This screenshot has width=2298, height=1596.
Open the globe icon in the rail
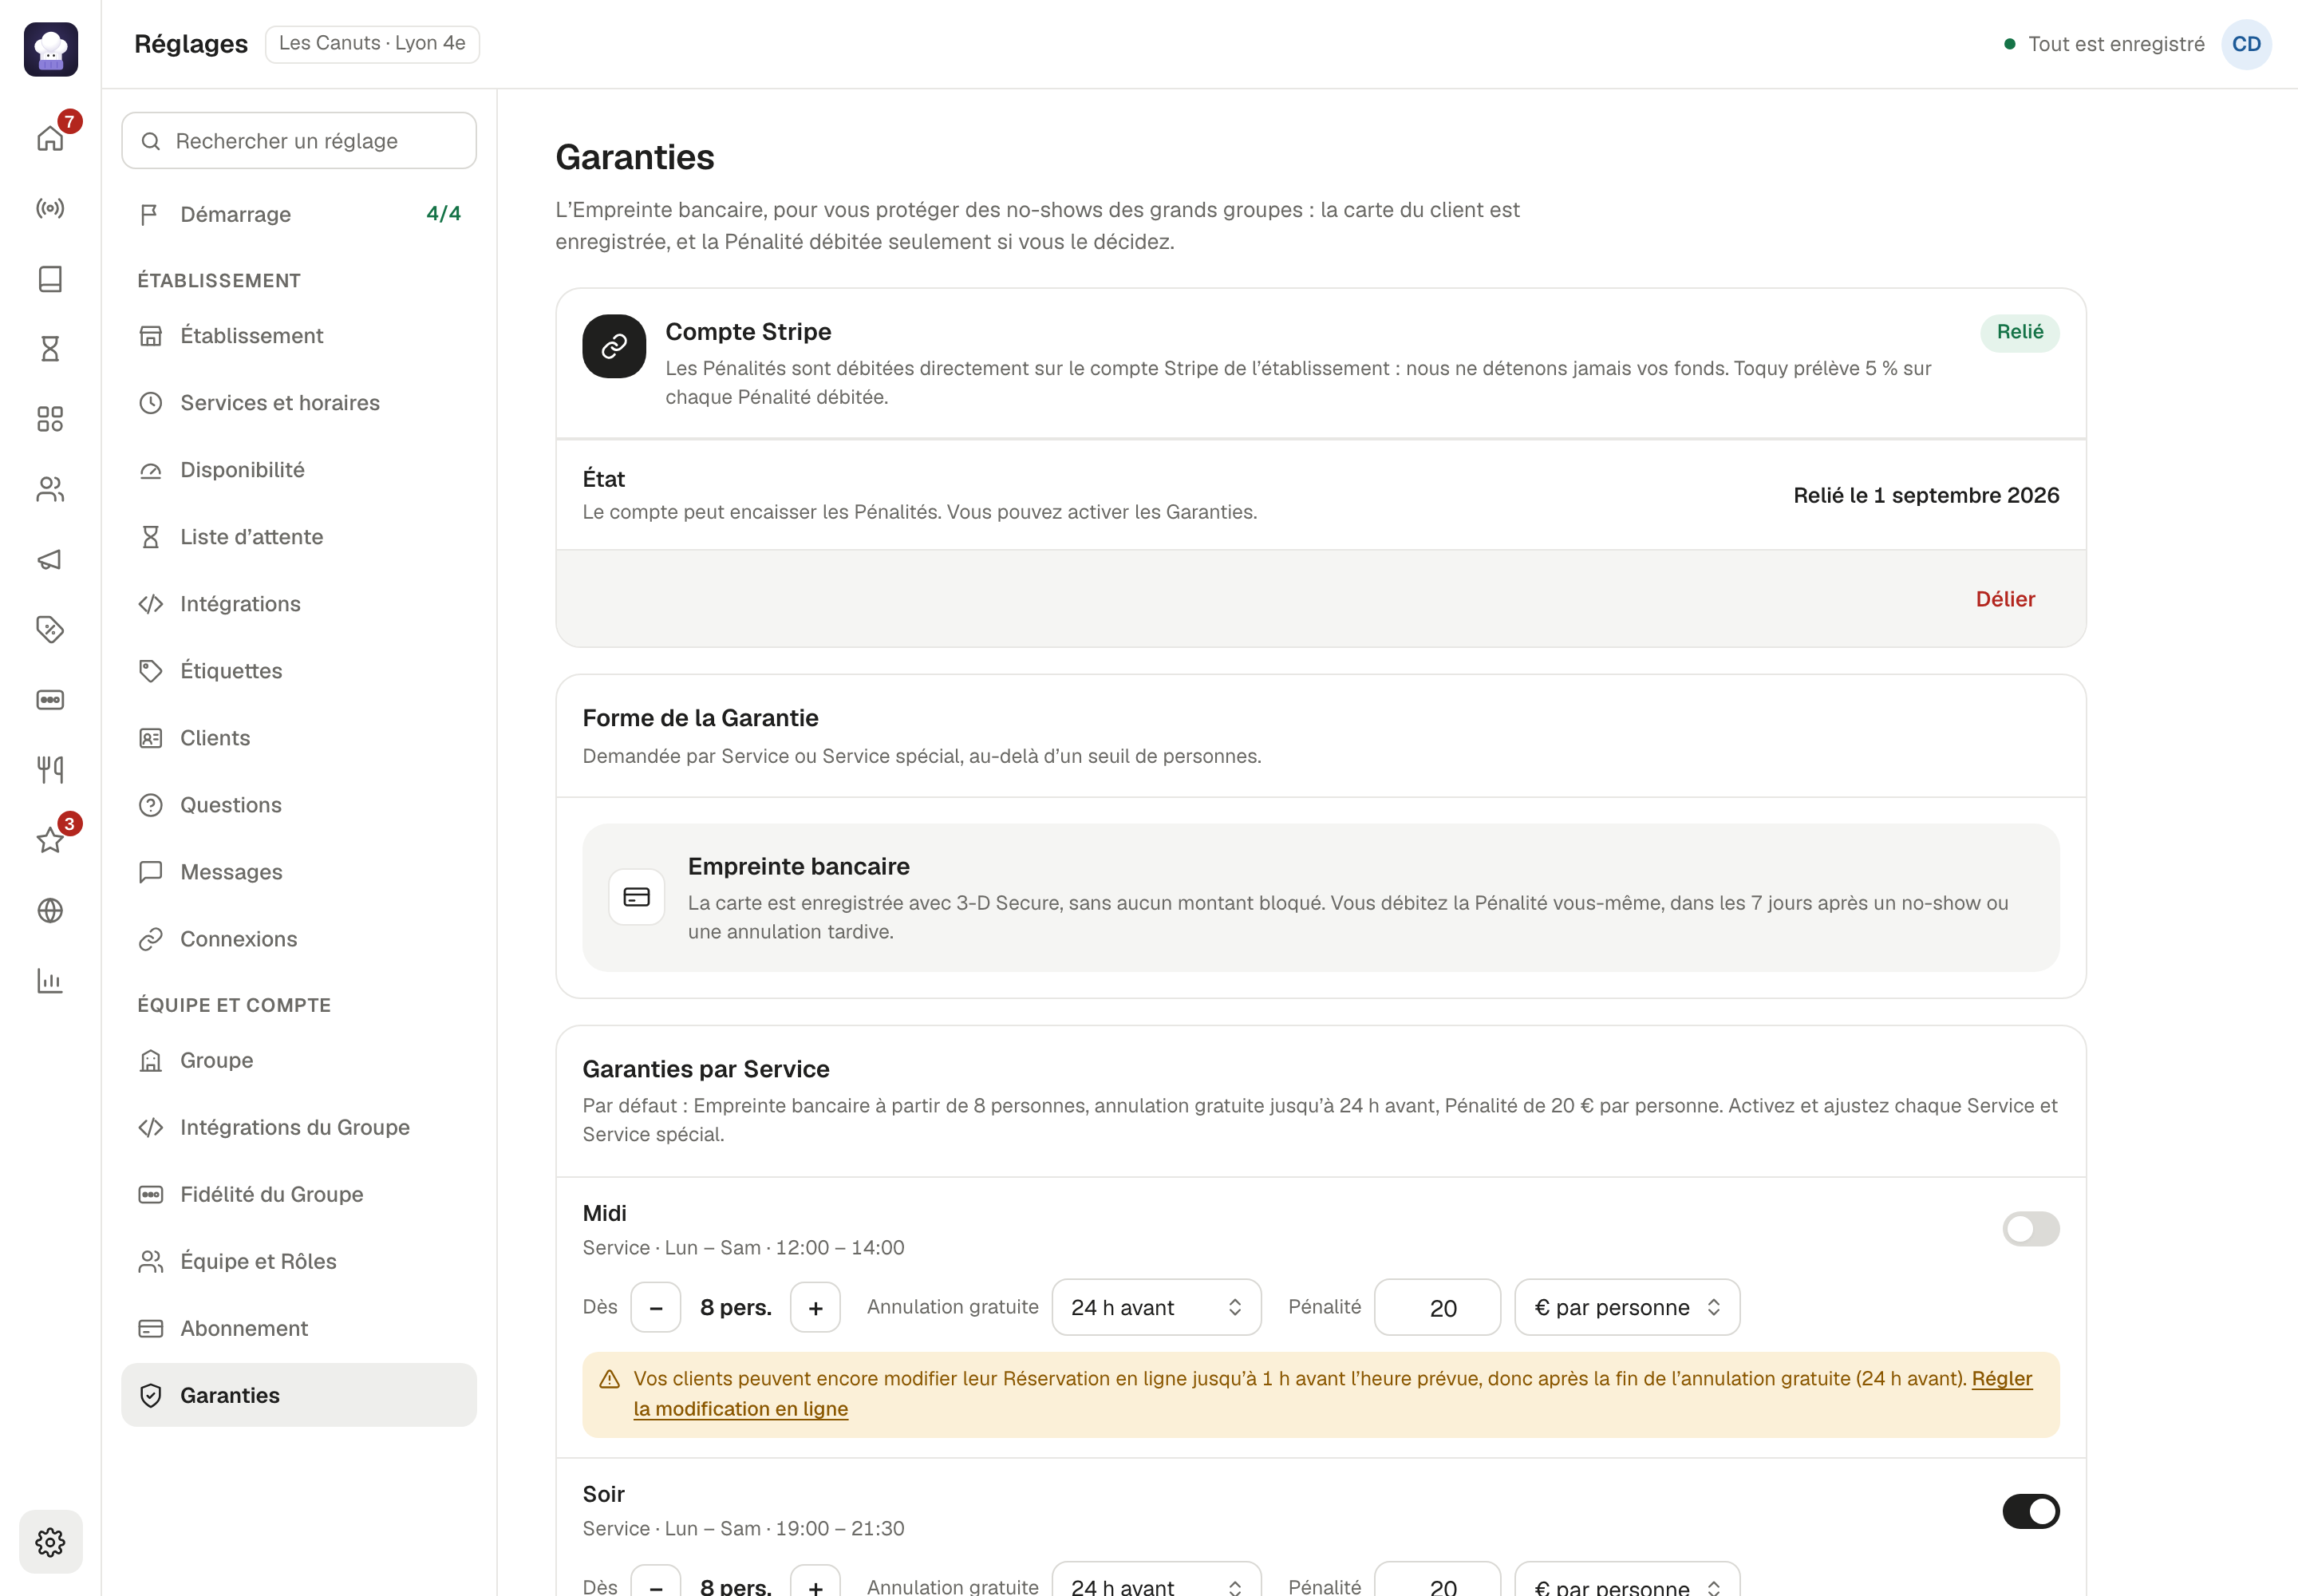click(50, 910)
